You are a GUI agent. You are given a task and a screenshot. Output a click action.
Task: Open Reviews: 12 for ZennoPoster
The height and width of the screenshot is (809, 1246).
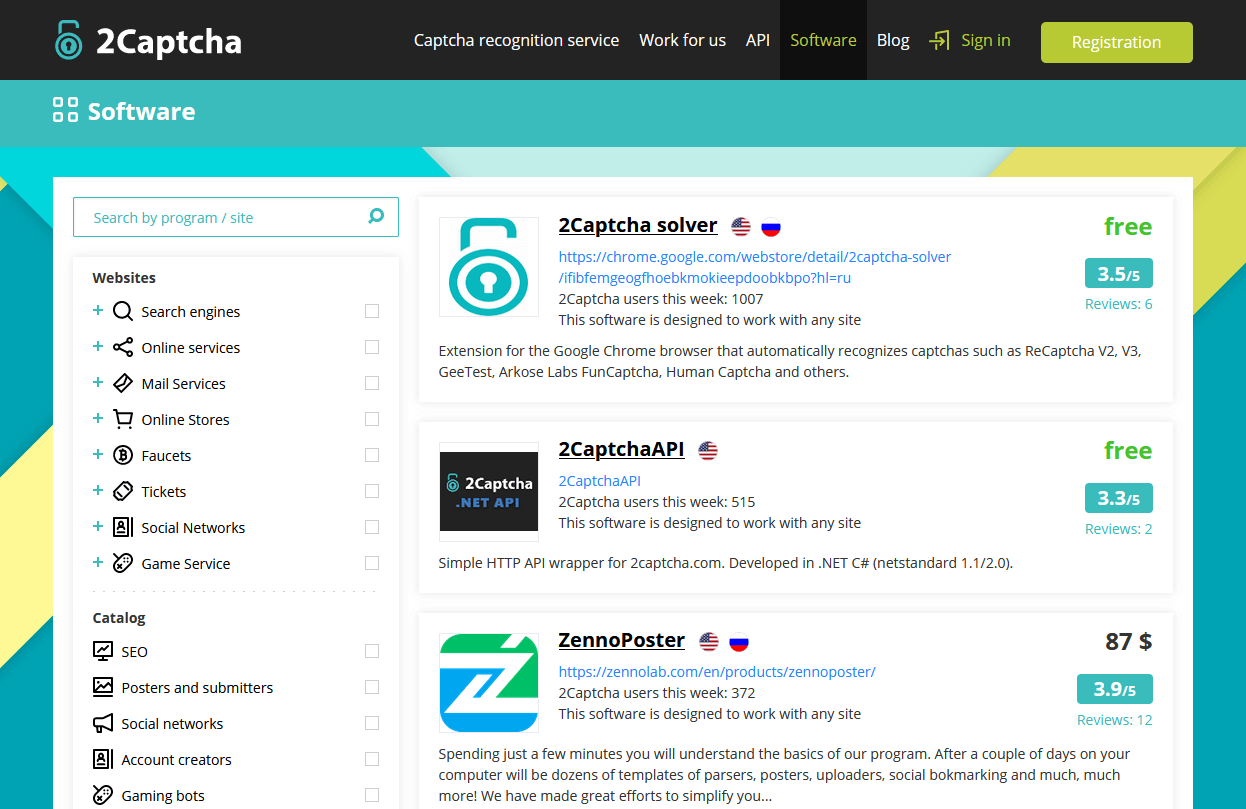[1114, 720]
